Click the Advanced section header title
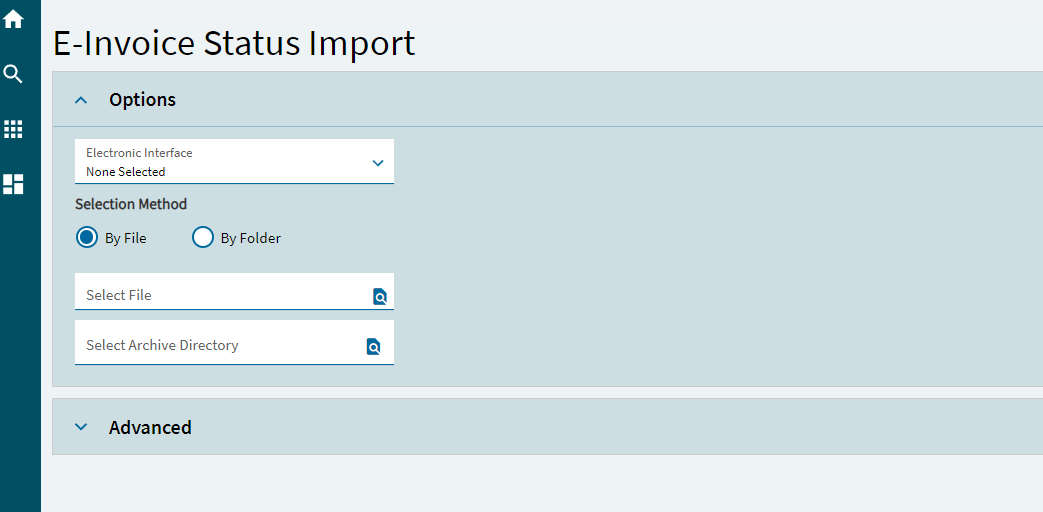This screenshot has width=1043, height=512. [150, 427]
